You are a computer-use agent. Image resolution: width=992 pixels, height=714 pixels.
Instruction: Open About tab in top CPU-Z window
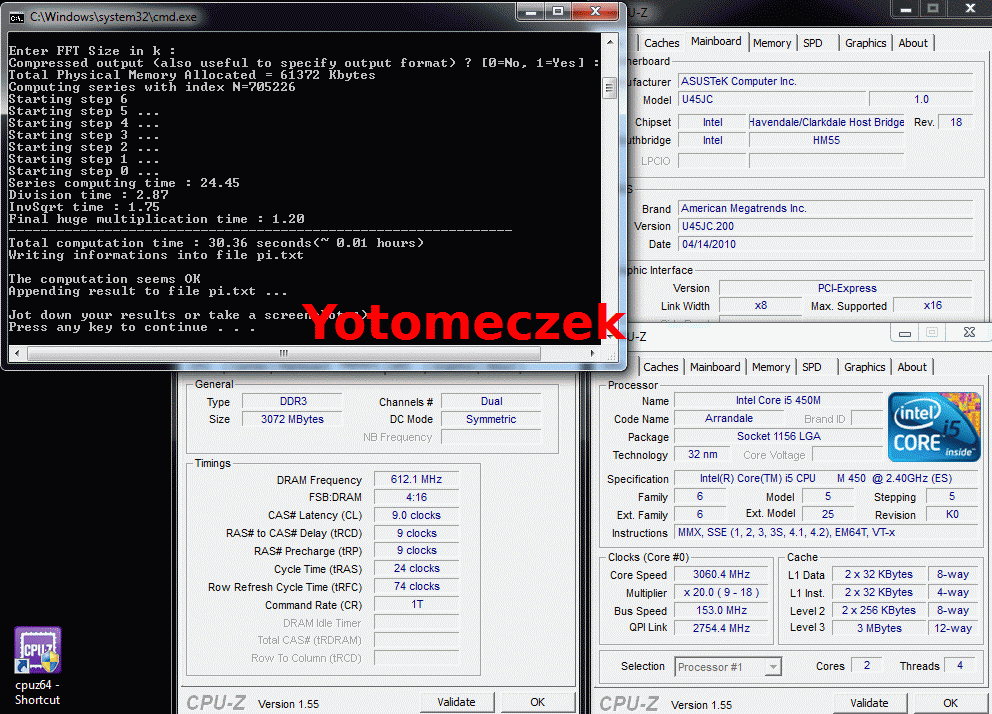(x=913, y=43)
